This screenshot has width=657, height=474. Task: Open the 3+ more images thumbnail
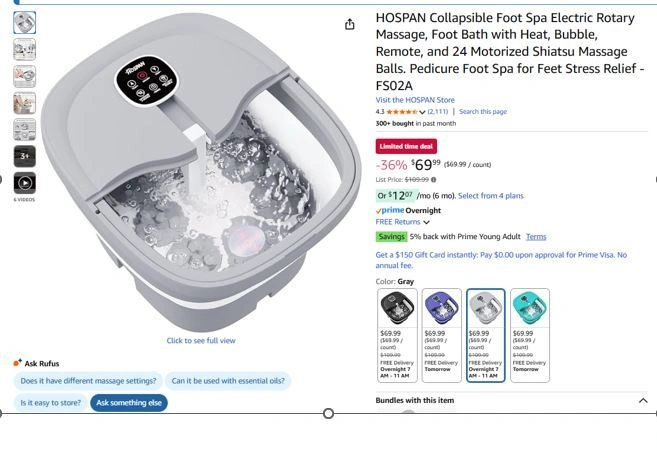[x=25, y=156]
